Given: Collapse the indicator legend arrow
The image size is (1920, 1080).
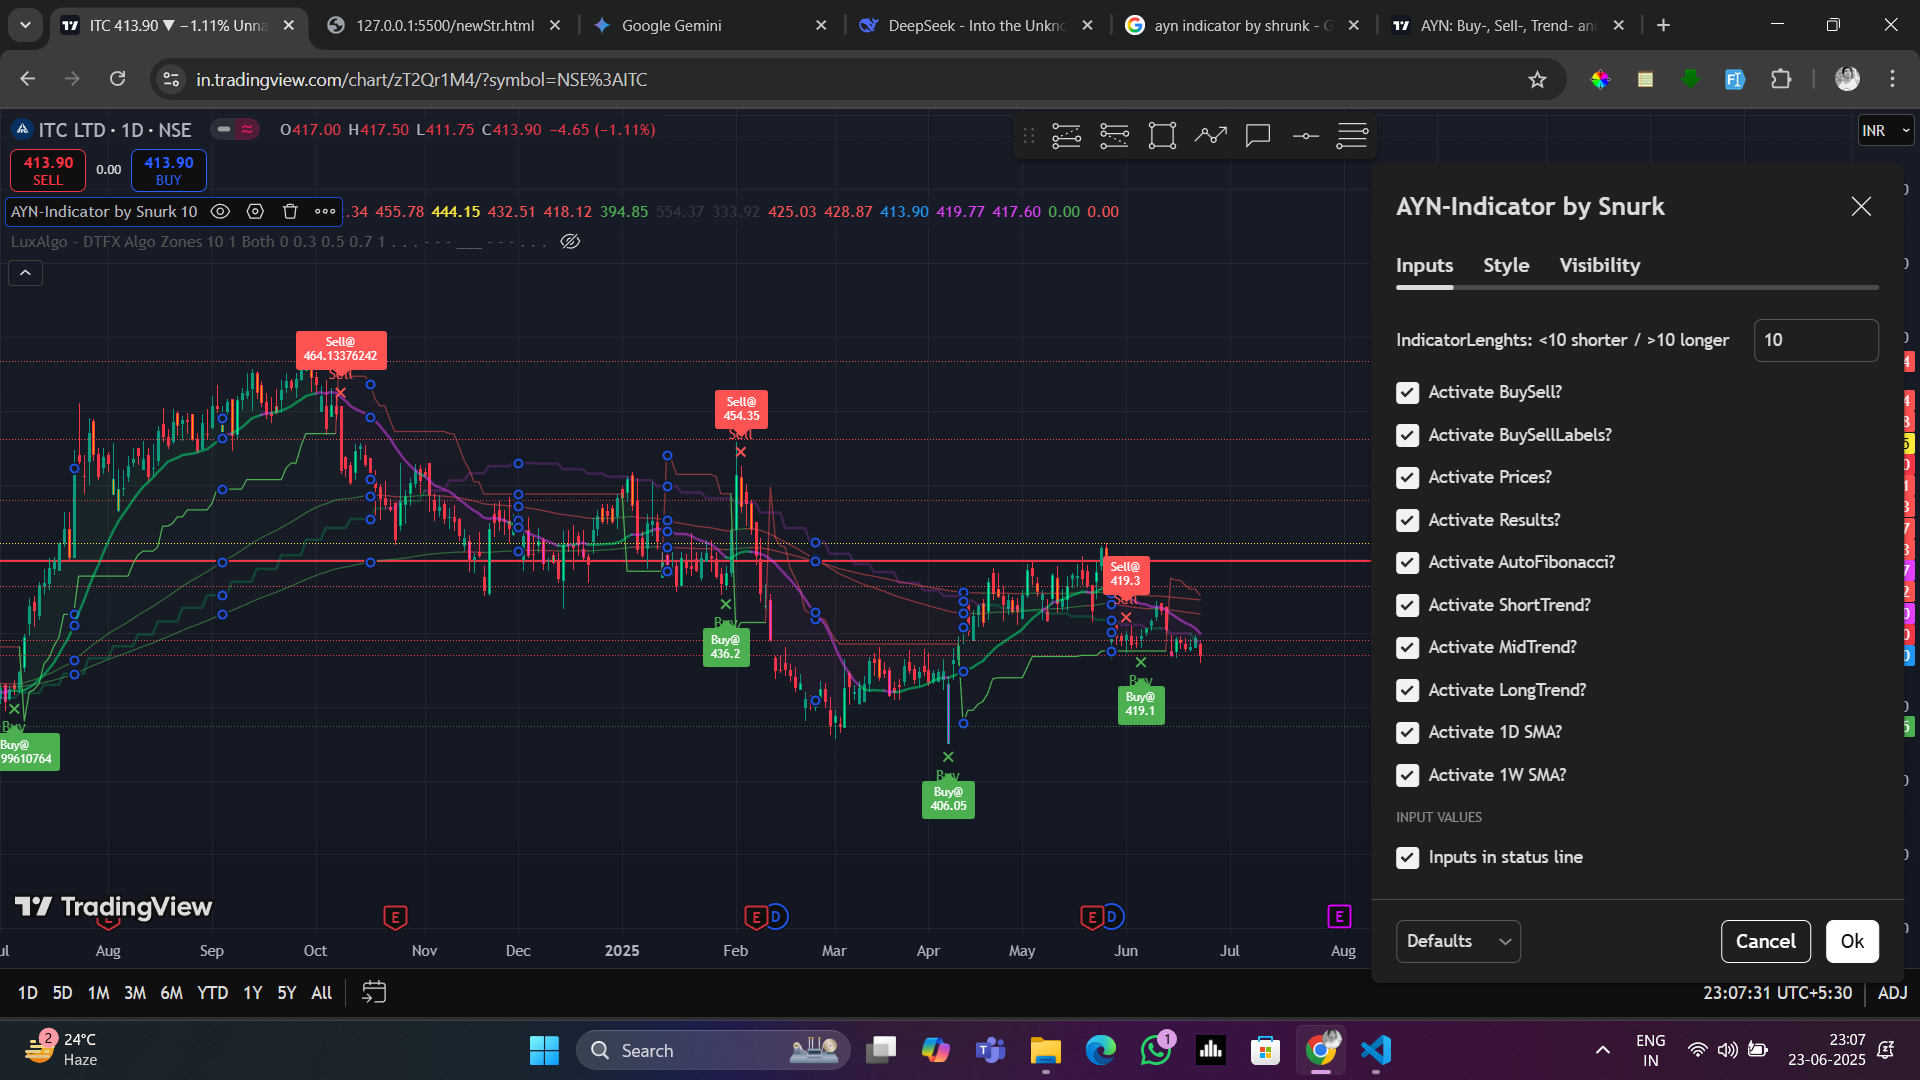Looking at the screenshot, I should point(25,272).
